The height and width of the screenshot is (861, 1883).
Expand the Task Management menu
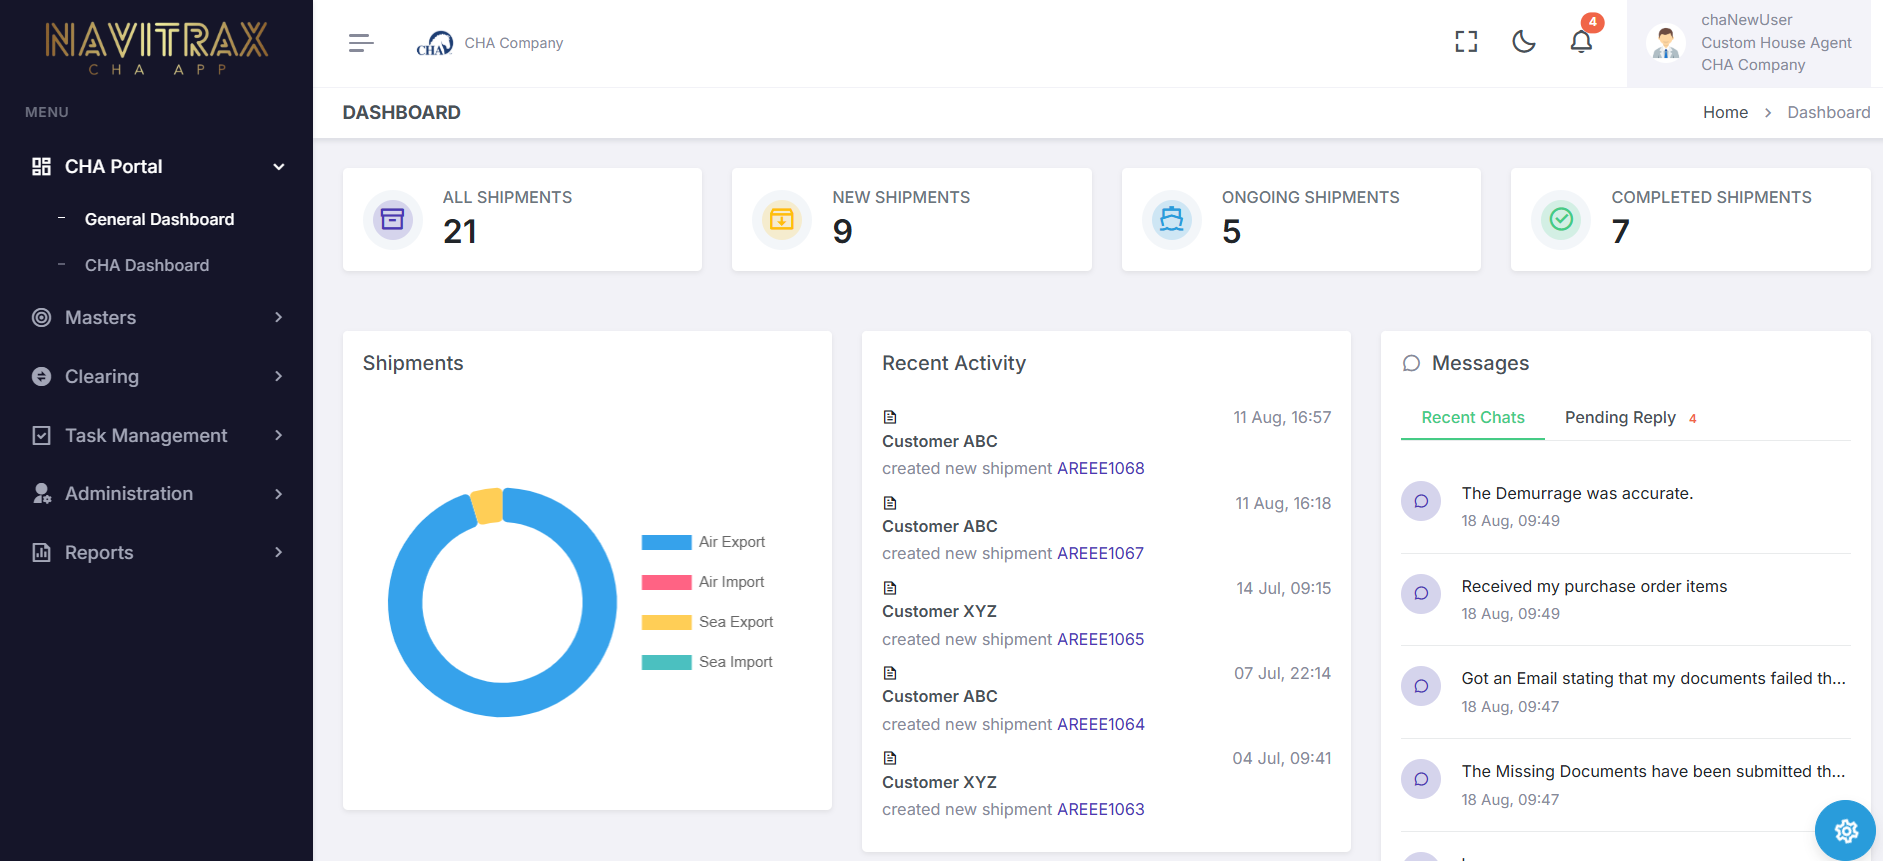pyautogui.click(x=157, y=435)
